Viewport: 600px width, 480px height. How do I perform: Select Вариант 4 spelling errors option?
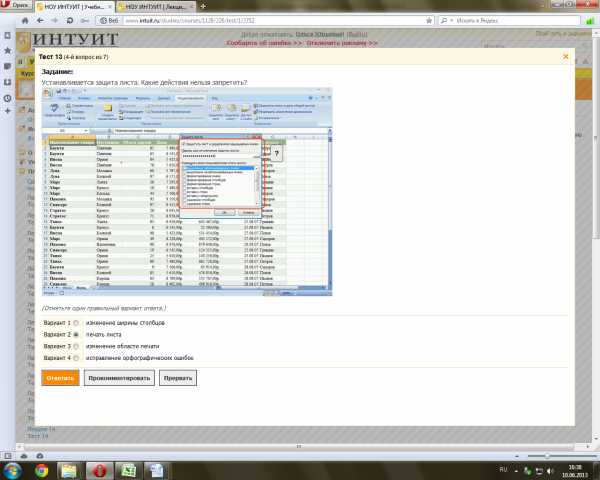click(76, 358)
